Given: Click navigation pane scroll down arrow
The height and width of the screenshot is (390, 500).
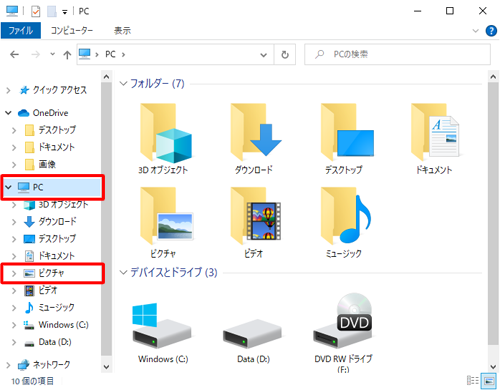Looking at the screenshot, I should point(106,367).
